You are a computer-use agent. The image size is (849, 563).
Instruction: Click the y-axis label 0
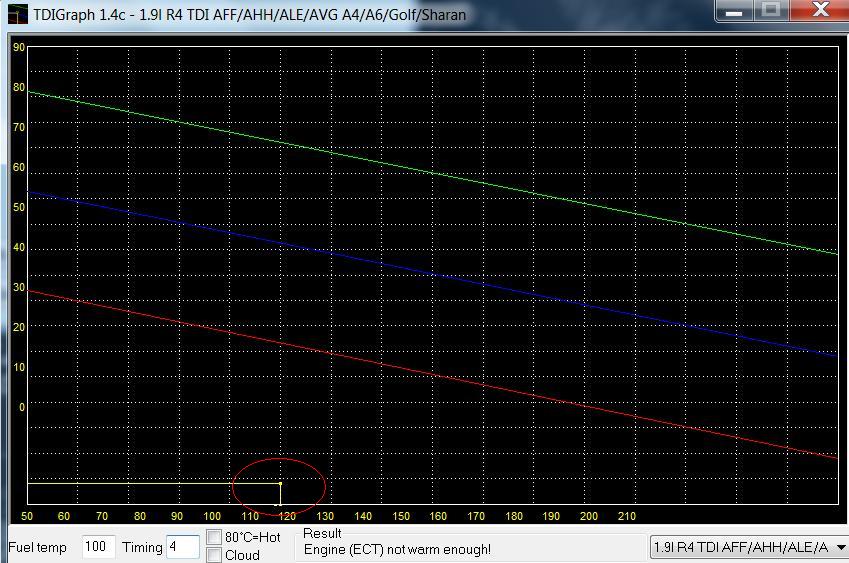(x=22, y=407)
